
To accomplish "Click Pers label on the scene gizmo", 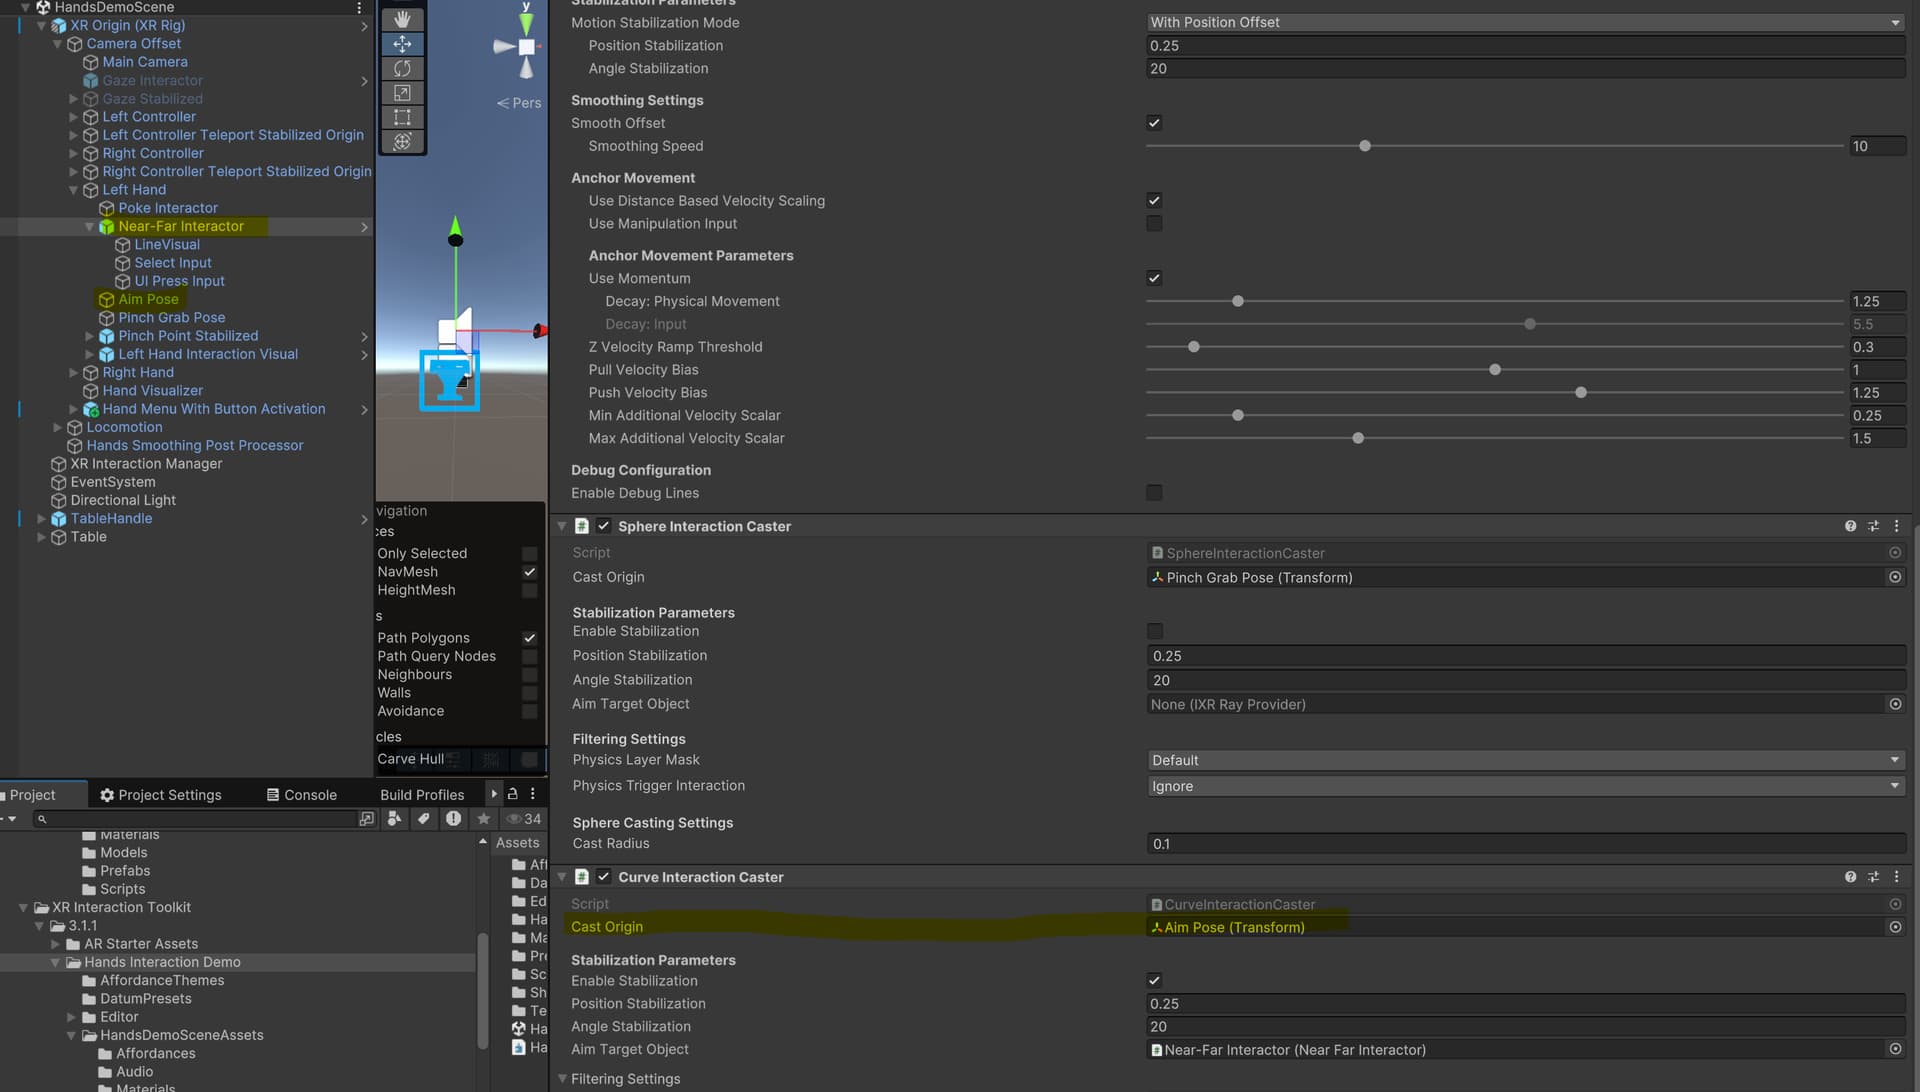I will pyautogui.click(x=524, y=102).
